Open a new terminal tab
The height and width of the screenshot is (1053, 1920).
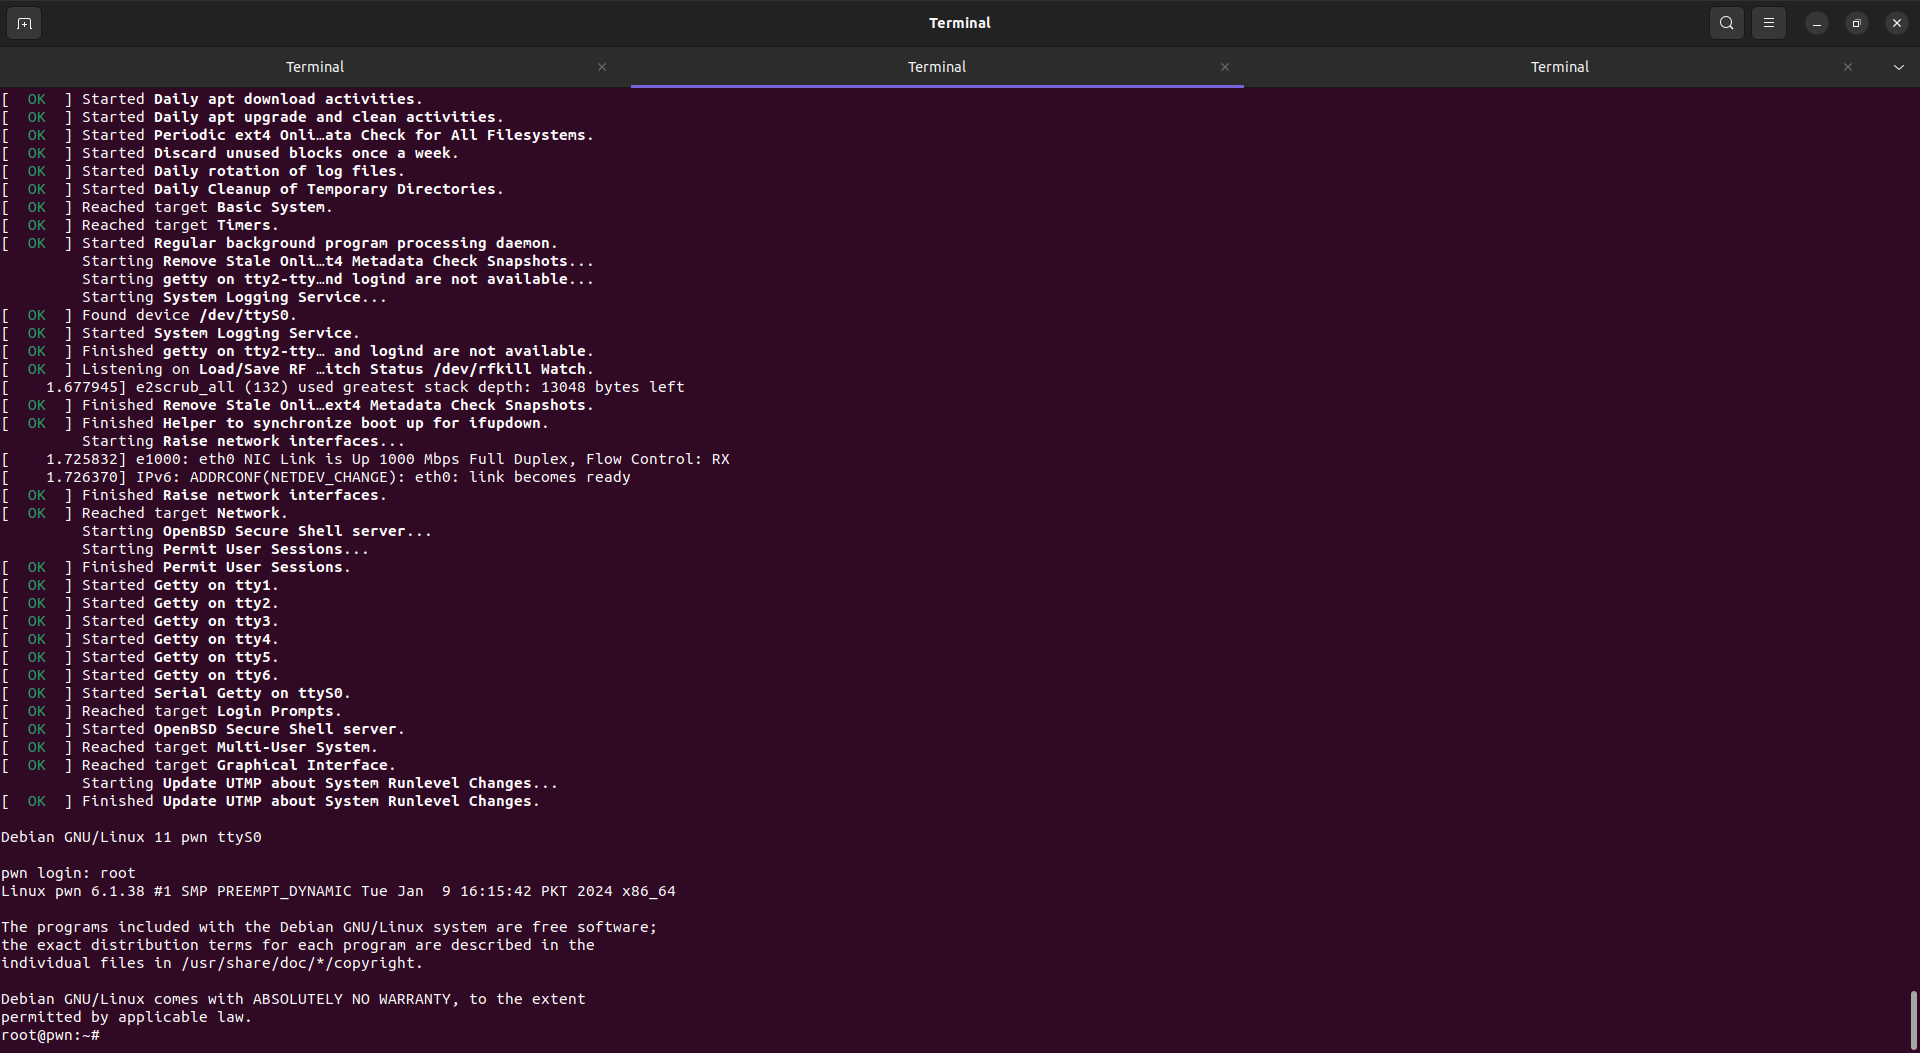24,22
